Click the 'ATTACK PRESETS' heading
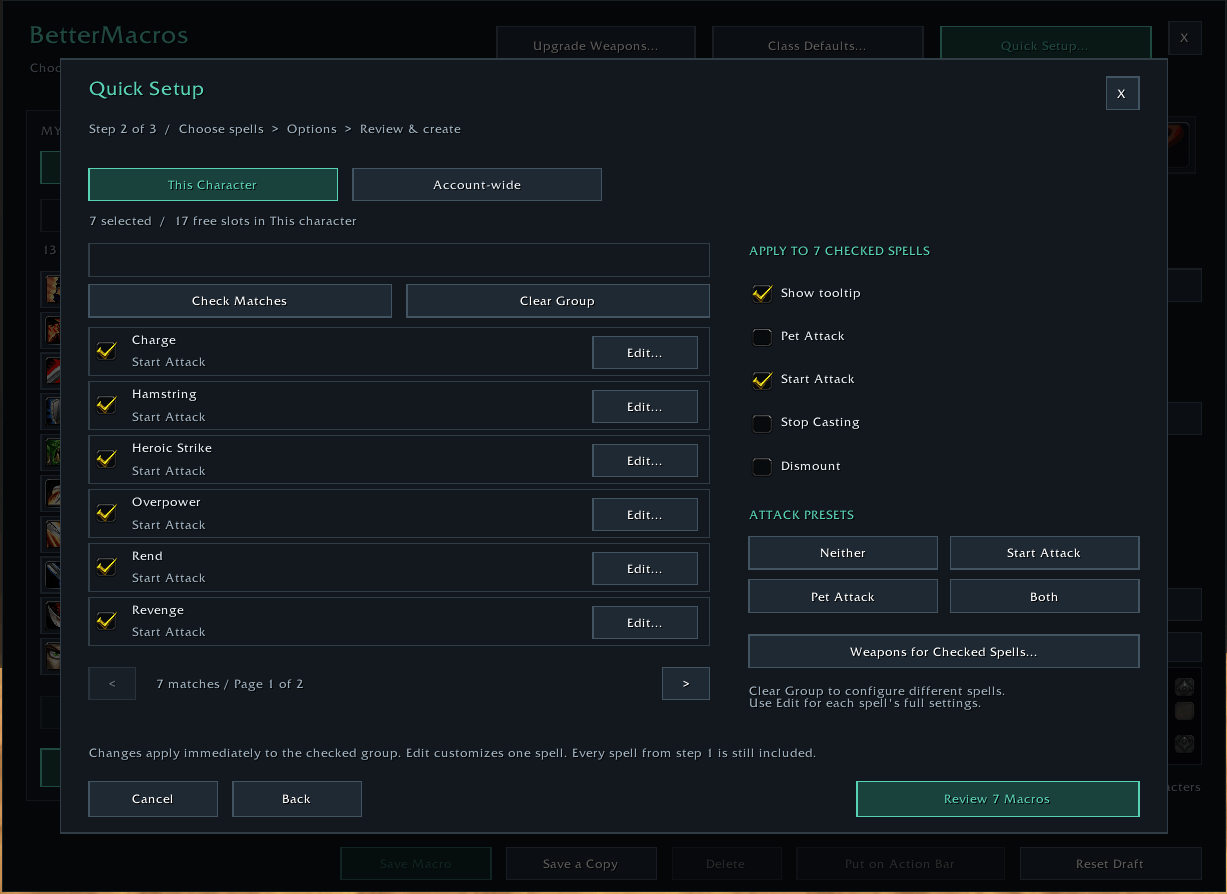Image resolution: width=1227 pixels, height=894 pixels. click(x=802, y=515)
